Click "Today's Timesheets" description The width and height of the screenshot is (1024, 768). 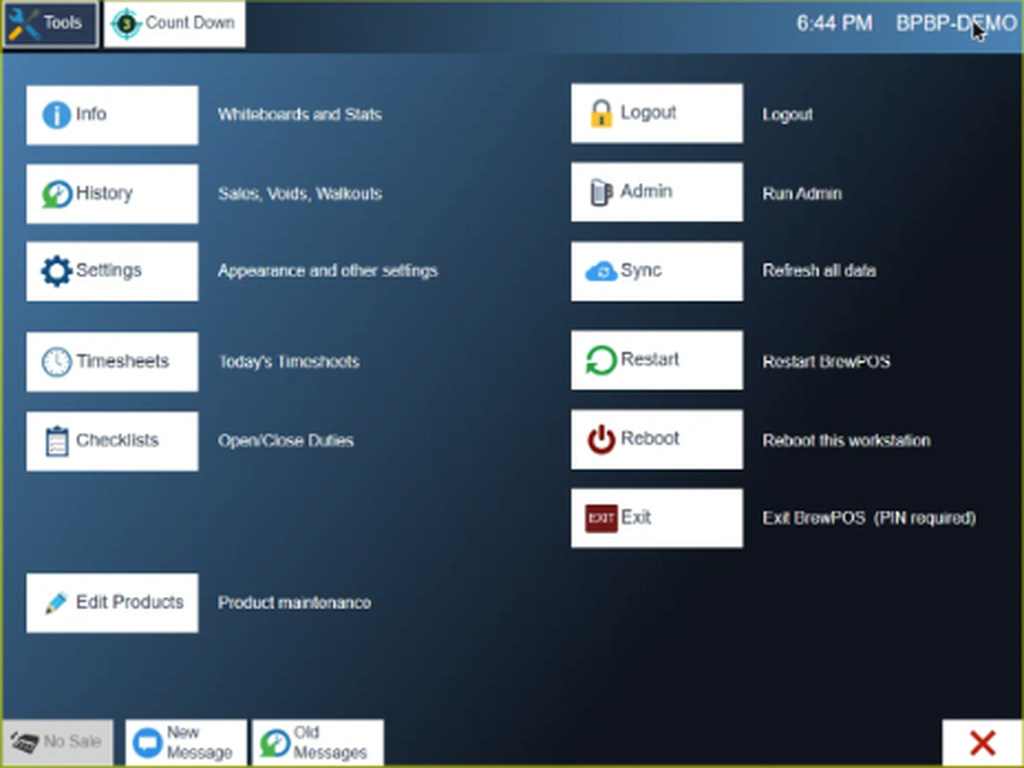pos(289,362)
